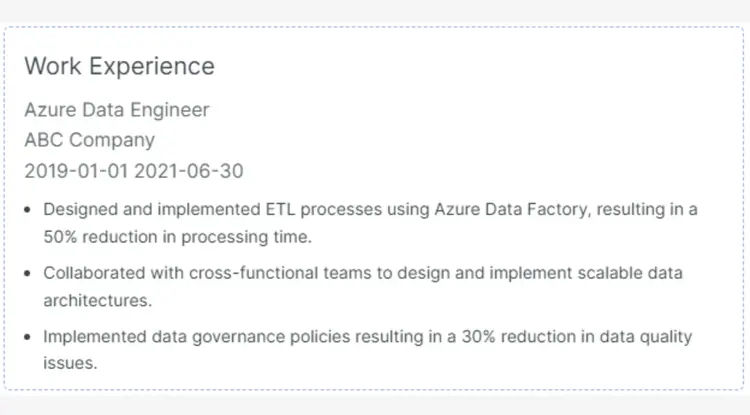
Task: Click bullet dot before "Designed and implemented"
Action: [29, 210]
